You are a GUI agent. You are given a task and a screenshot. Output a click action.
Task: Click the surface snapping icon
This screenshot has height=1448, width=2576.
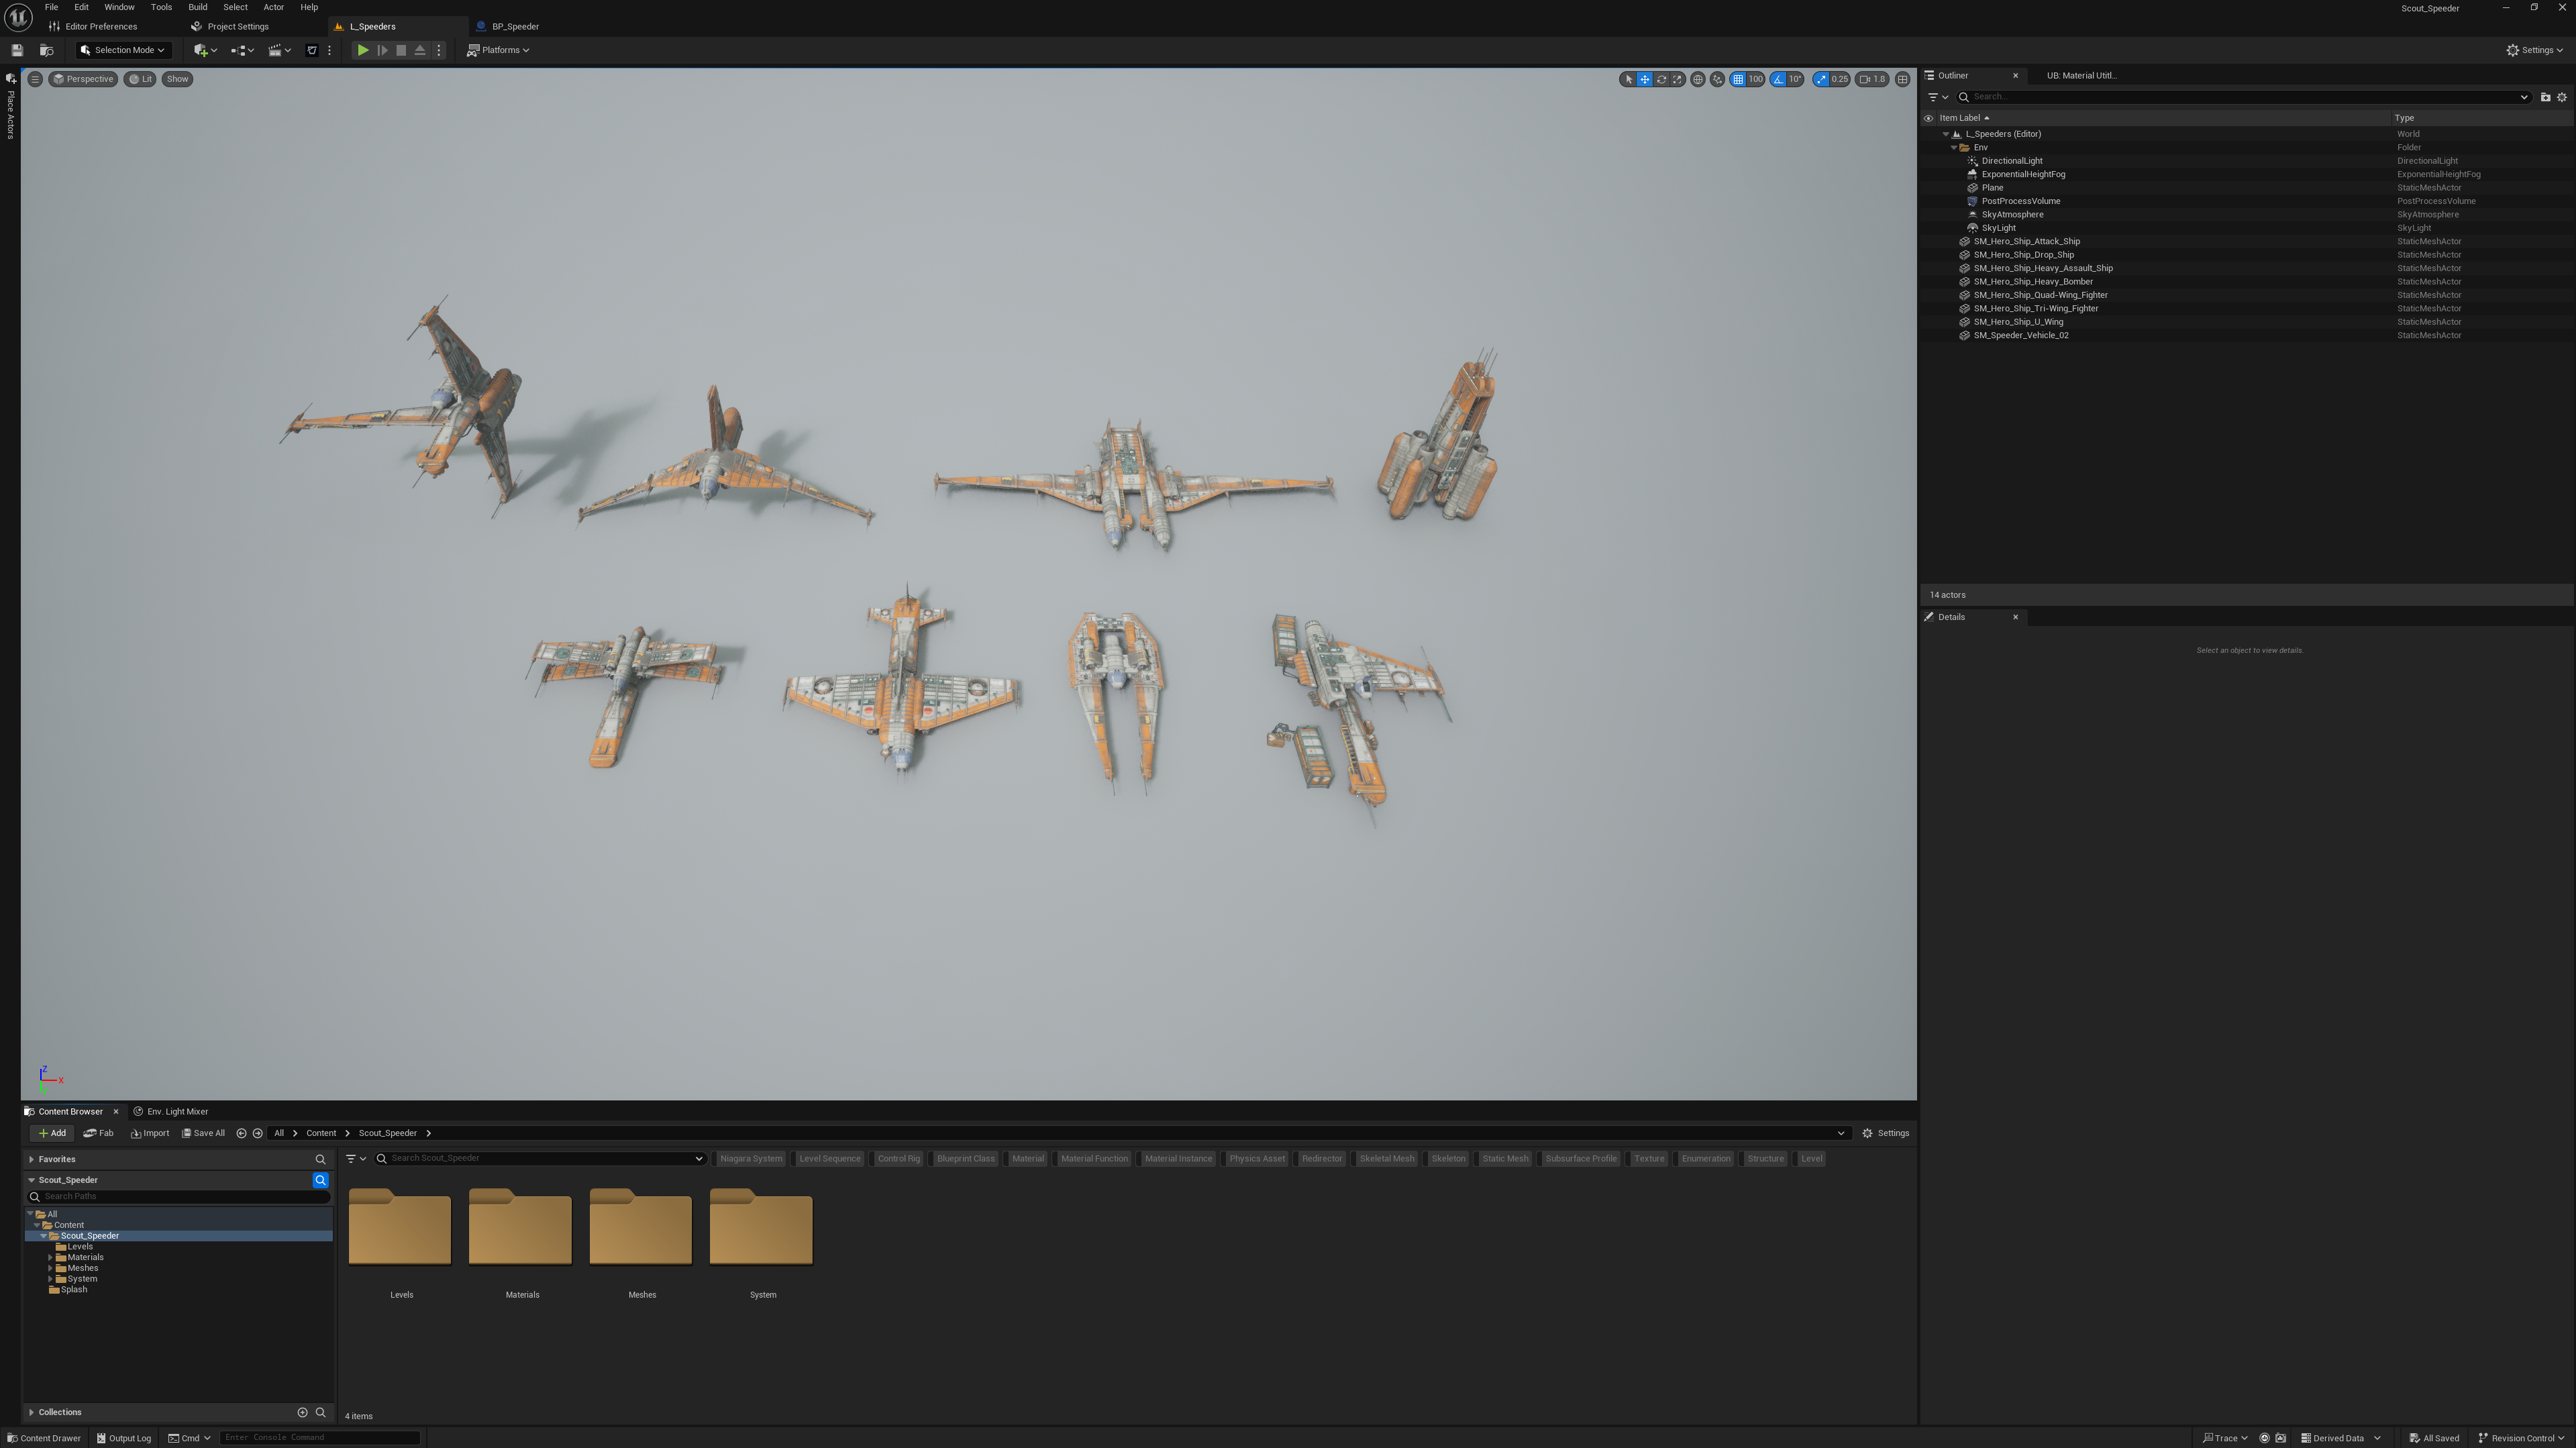(1717, 79)
